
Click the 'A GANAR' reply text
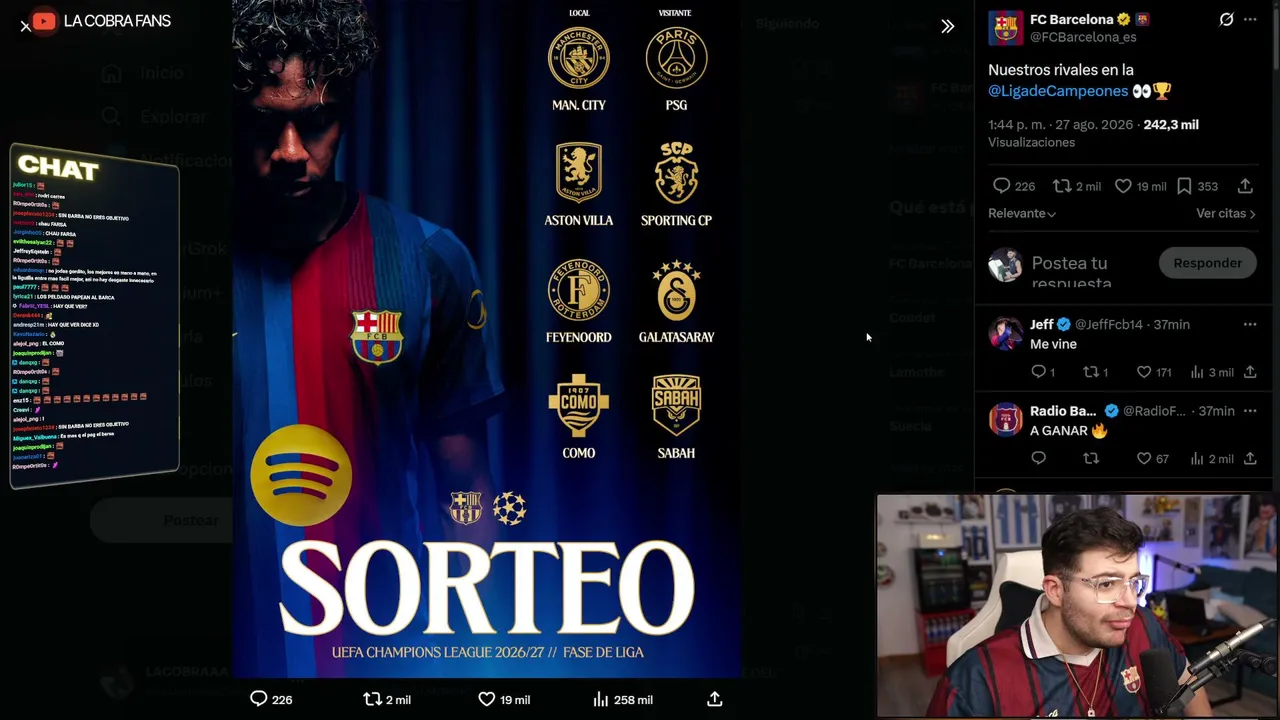point(1069,431)
